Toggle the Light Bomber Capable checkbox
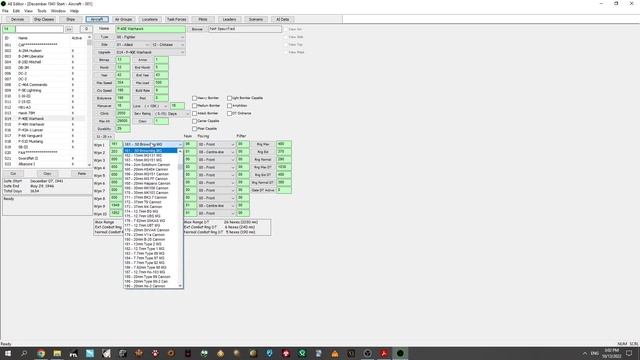 [229, 98]
